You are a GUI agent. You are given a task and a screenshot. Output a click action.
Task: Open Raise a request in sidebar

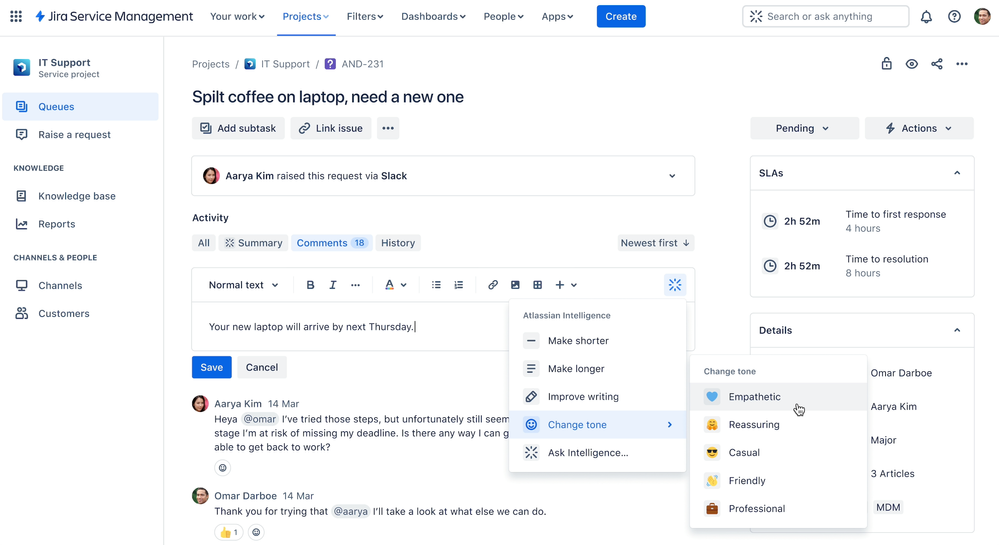click(80, 134)
